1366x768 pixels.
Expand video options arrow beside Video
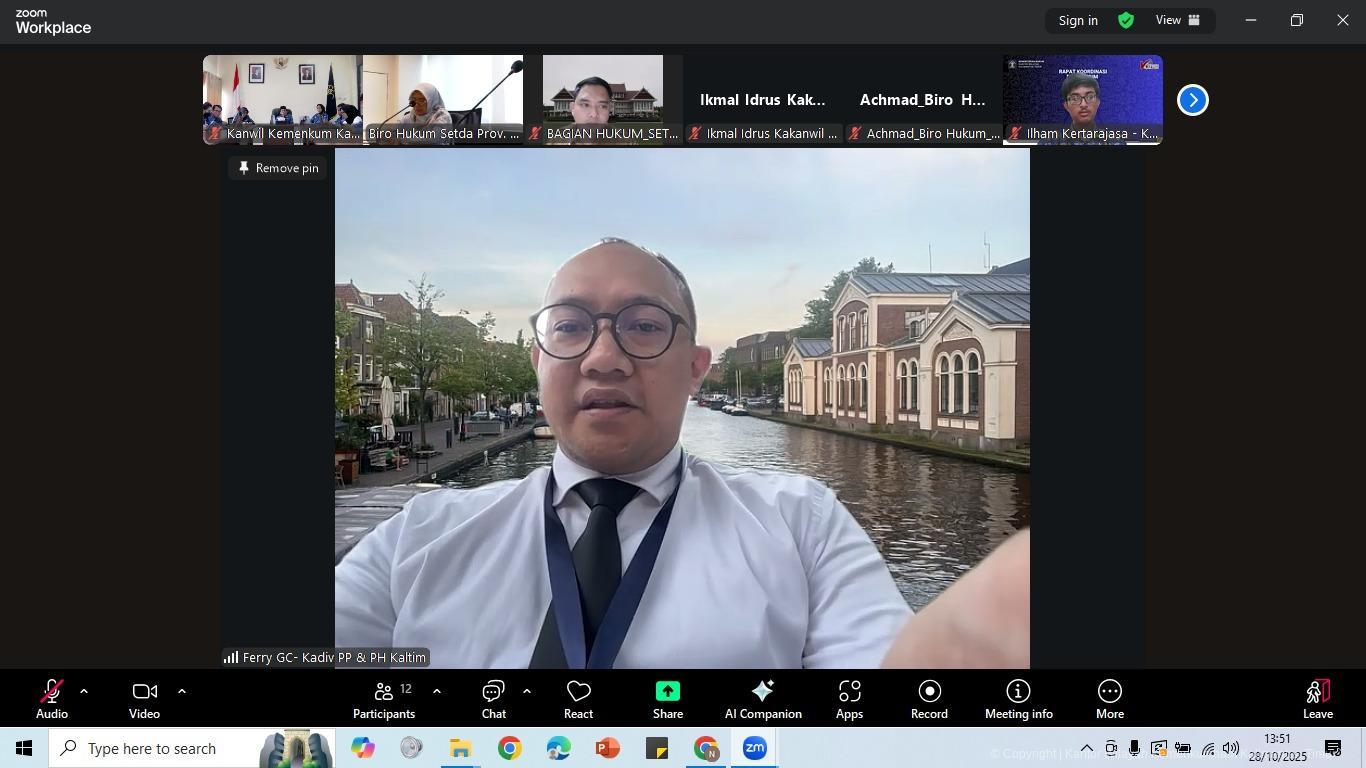coord(181,691)
